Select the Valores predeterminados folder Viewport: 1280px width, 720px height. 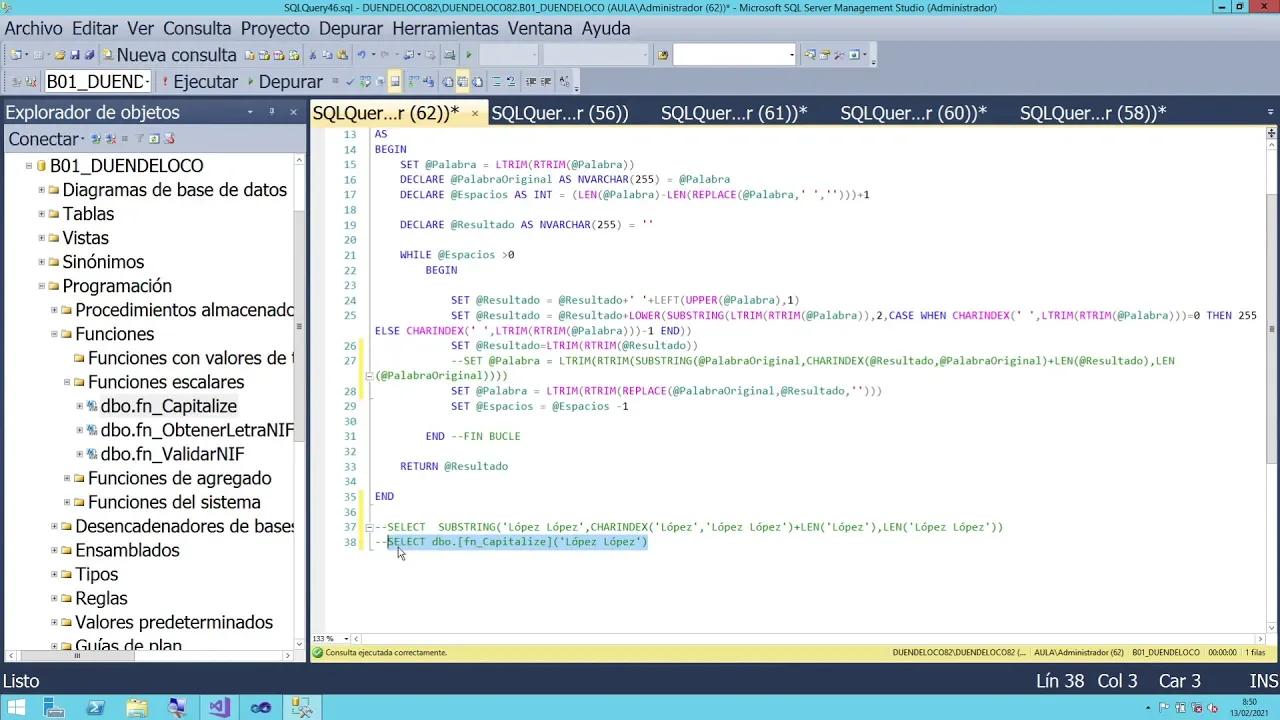(x=174, y=622)
